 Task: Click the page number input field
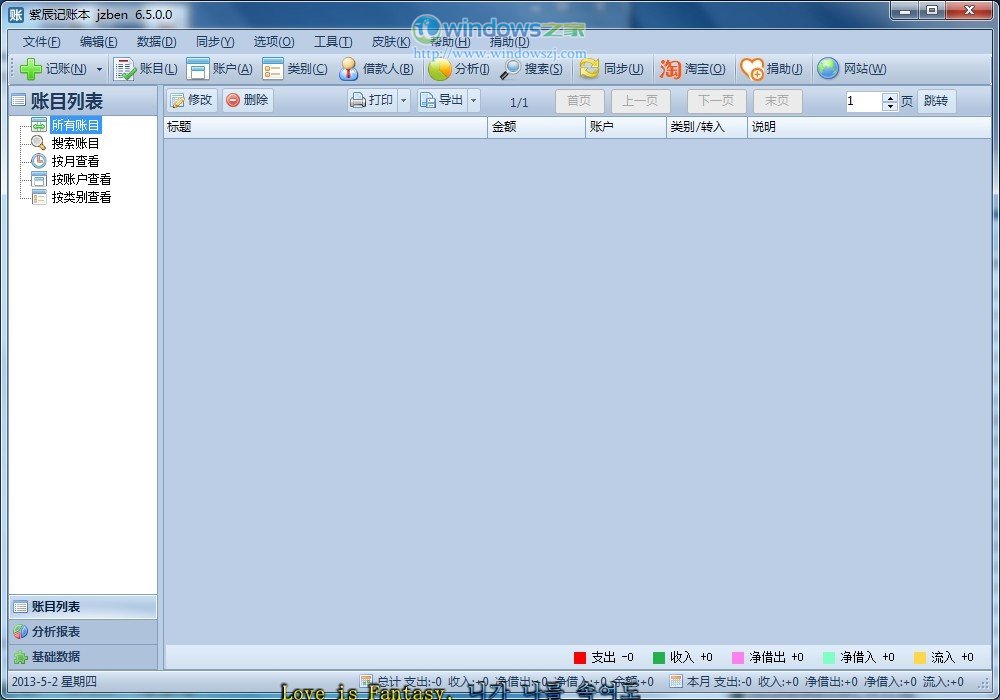[x=863, y=101]
